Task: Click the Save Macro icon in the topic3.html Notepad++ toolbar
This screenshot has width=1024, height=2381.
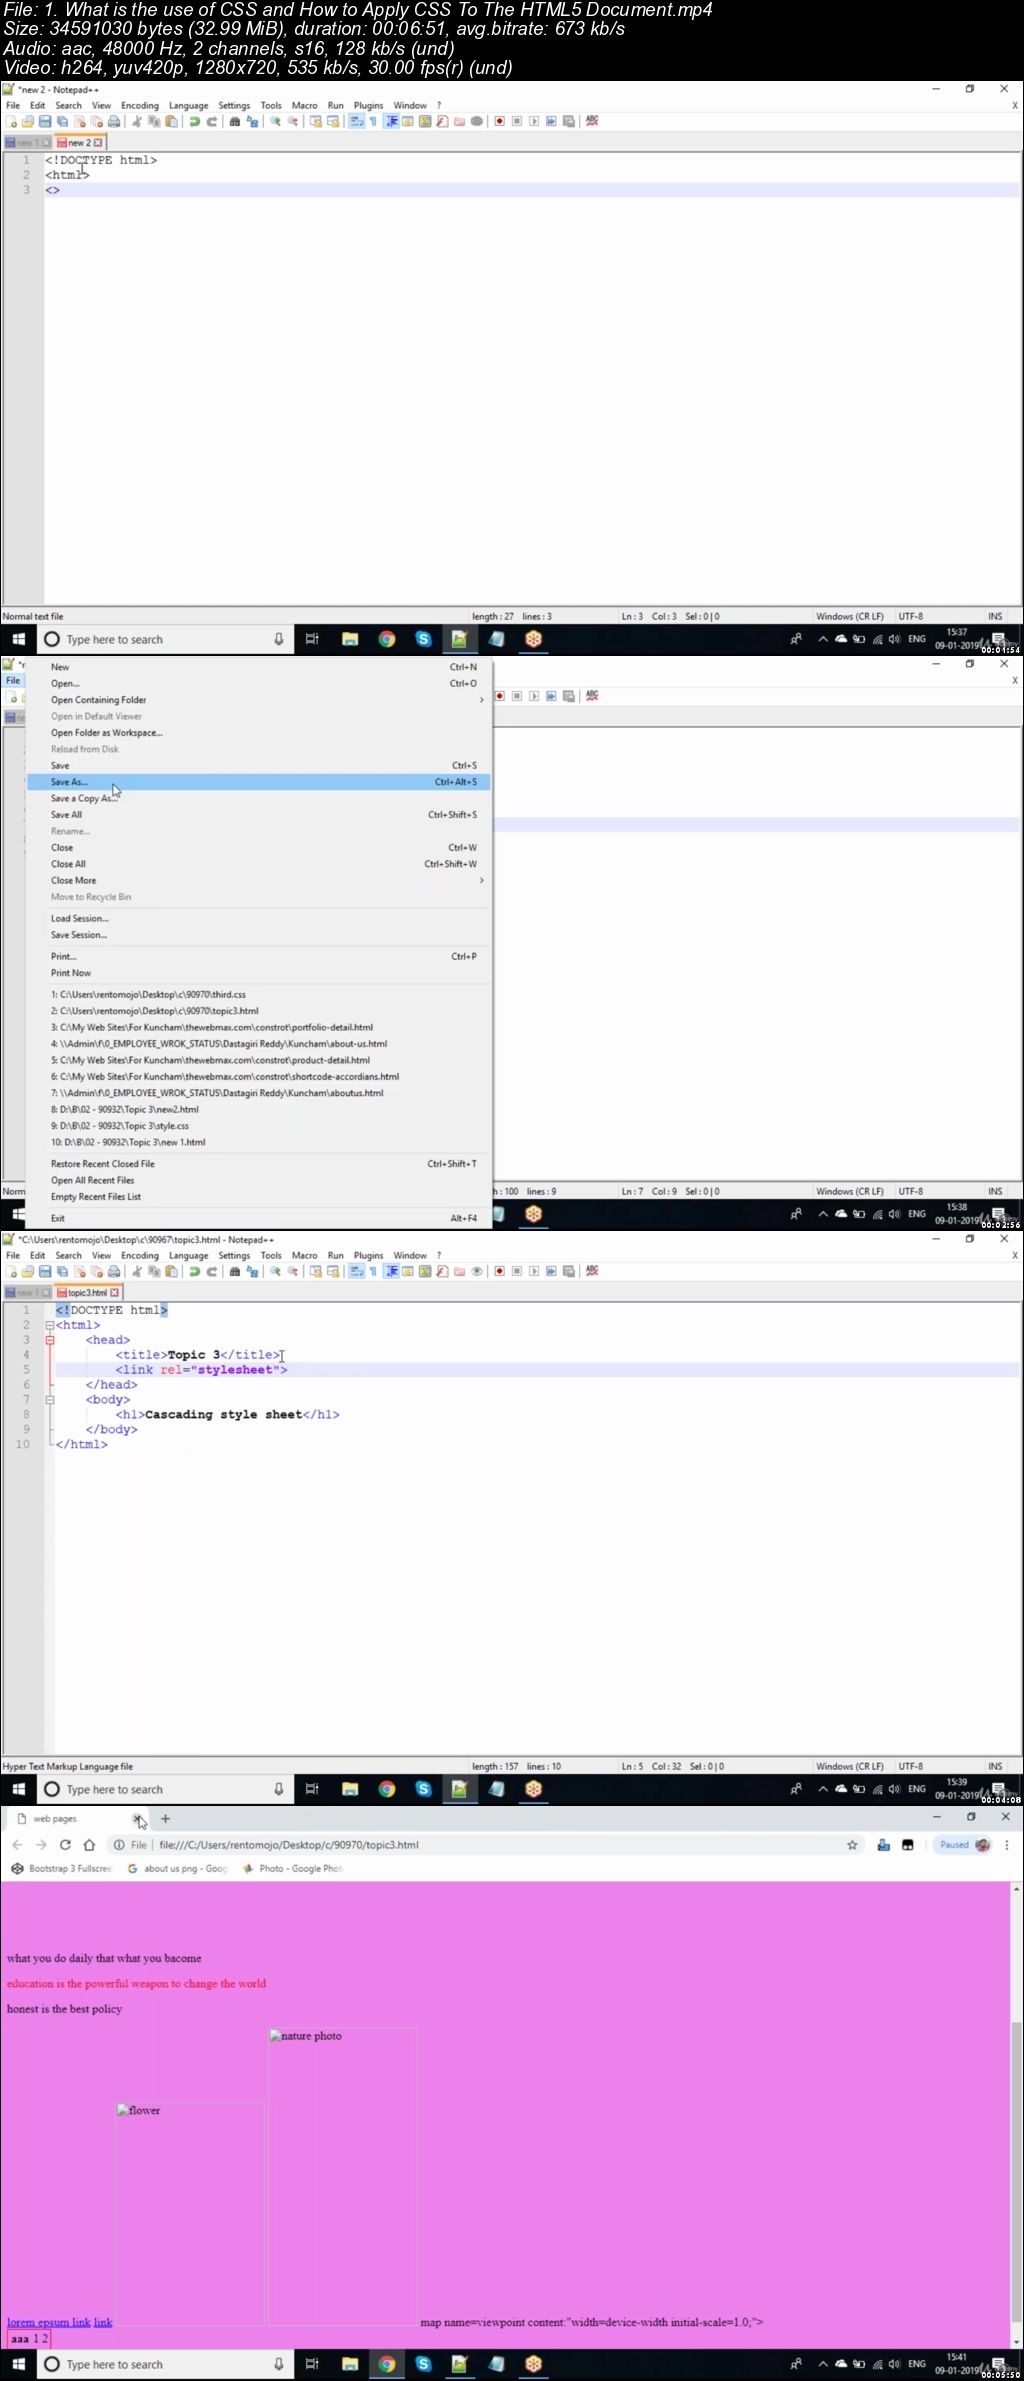Action: tap(569, 1271)
